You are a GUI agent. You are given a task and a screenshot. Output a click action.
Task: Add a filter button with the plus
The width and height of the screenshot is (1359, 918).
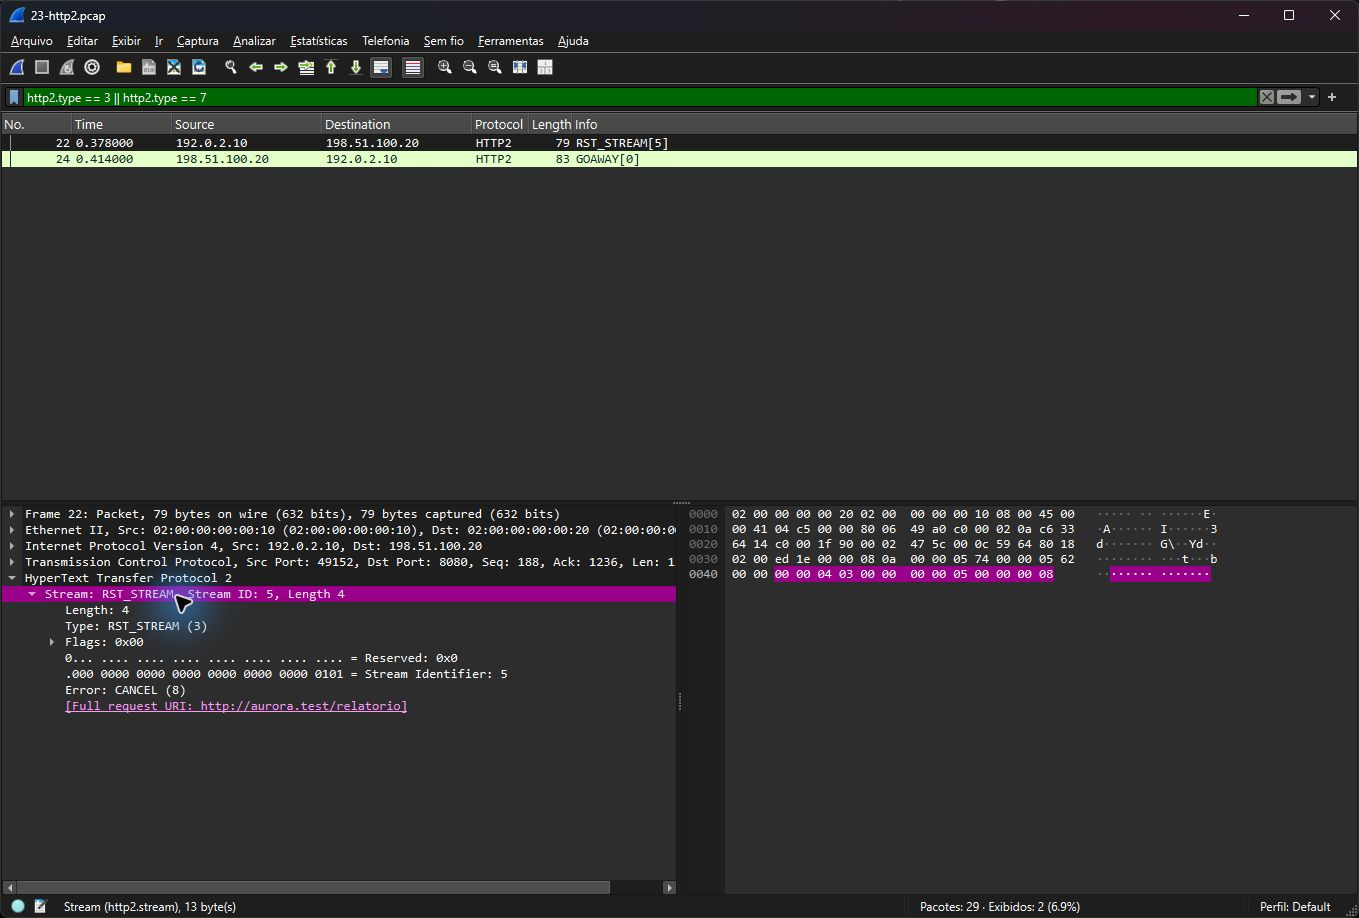(1332, 97)
